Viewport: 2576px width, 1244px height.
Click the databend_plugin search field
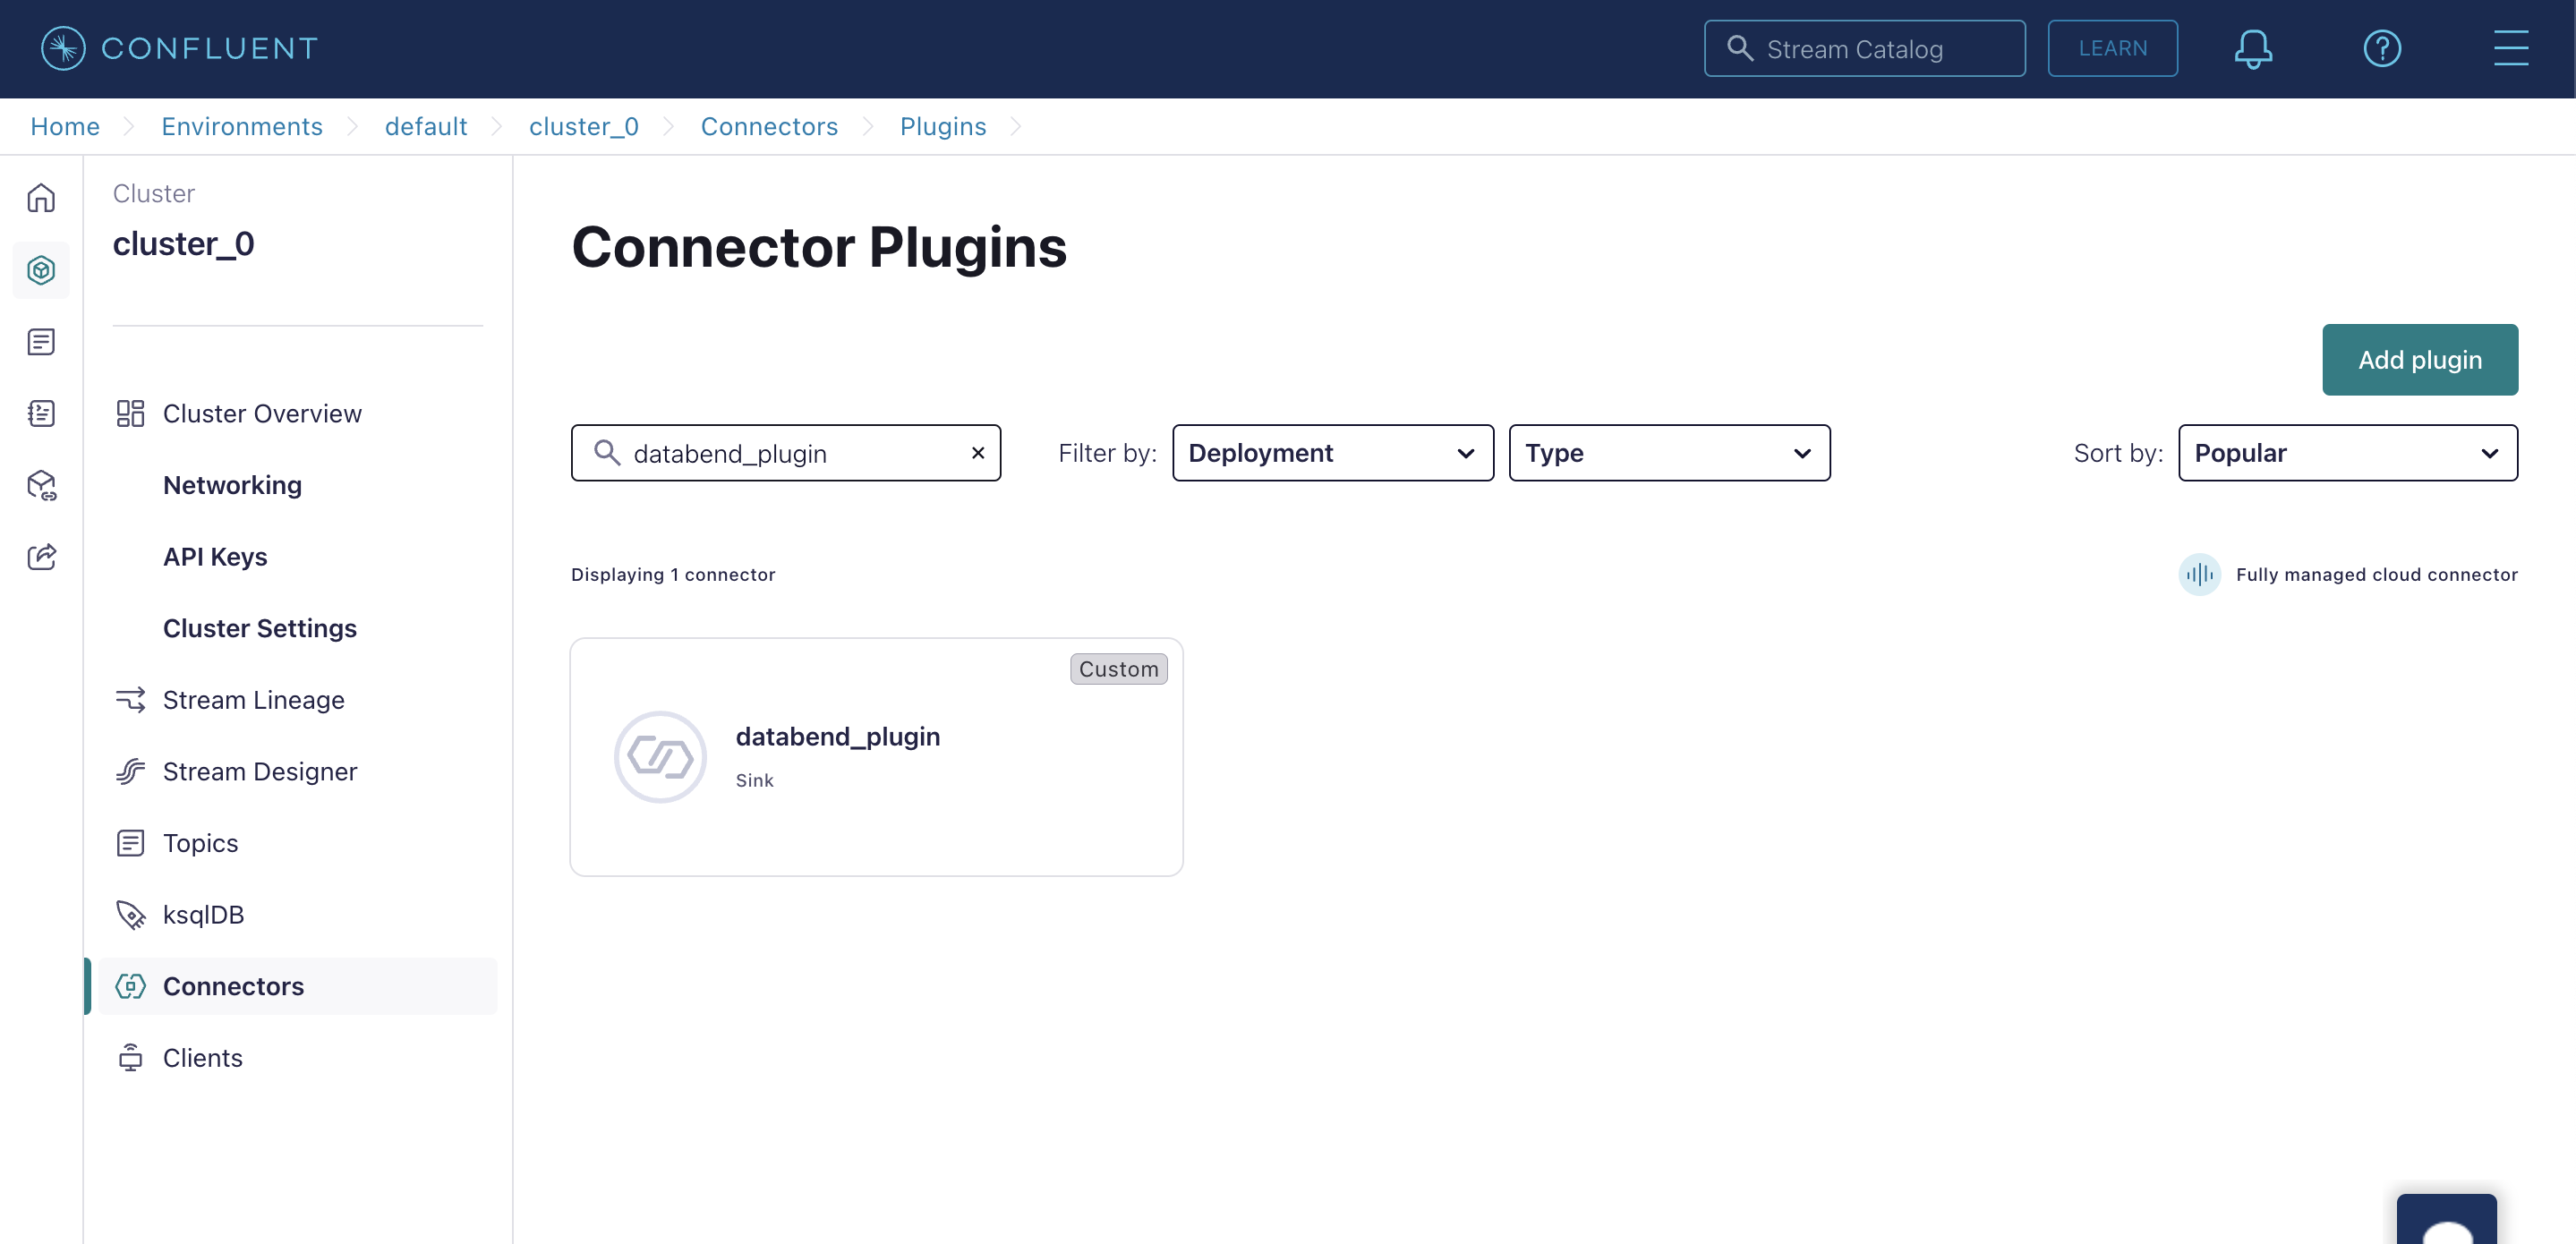coord(785,453)
